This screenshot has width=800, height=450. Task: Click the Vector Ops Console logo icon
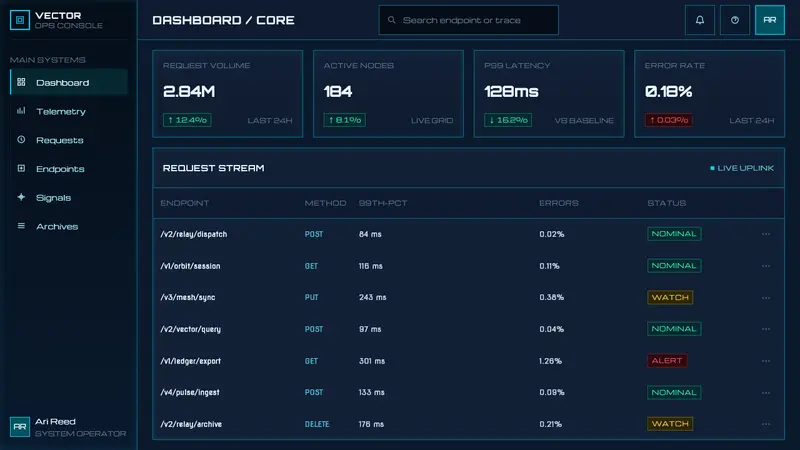[20, 20]
